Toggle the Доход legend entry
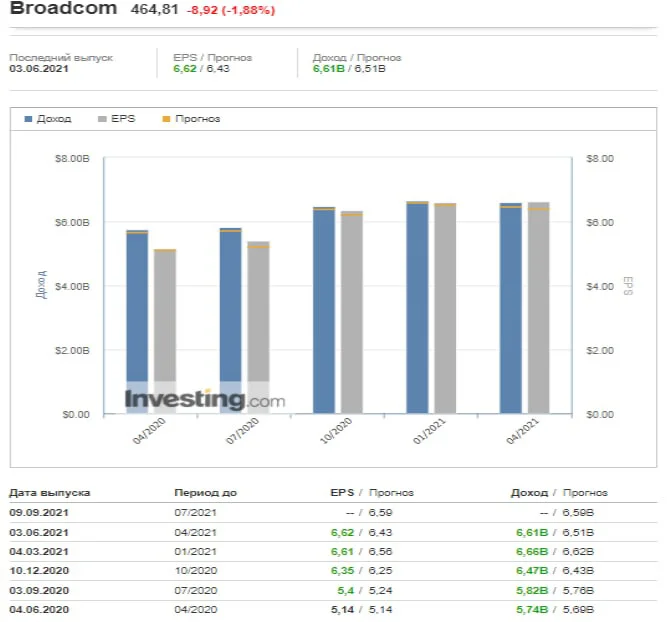Viewport: 667px width, 622px height. pos(48,119)
